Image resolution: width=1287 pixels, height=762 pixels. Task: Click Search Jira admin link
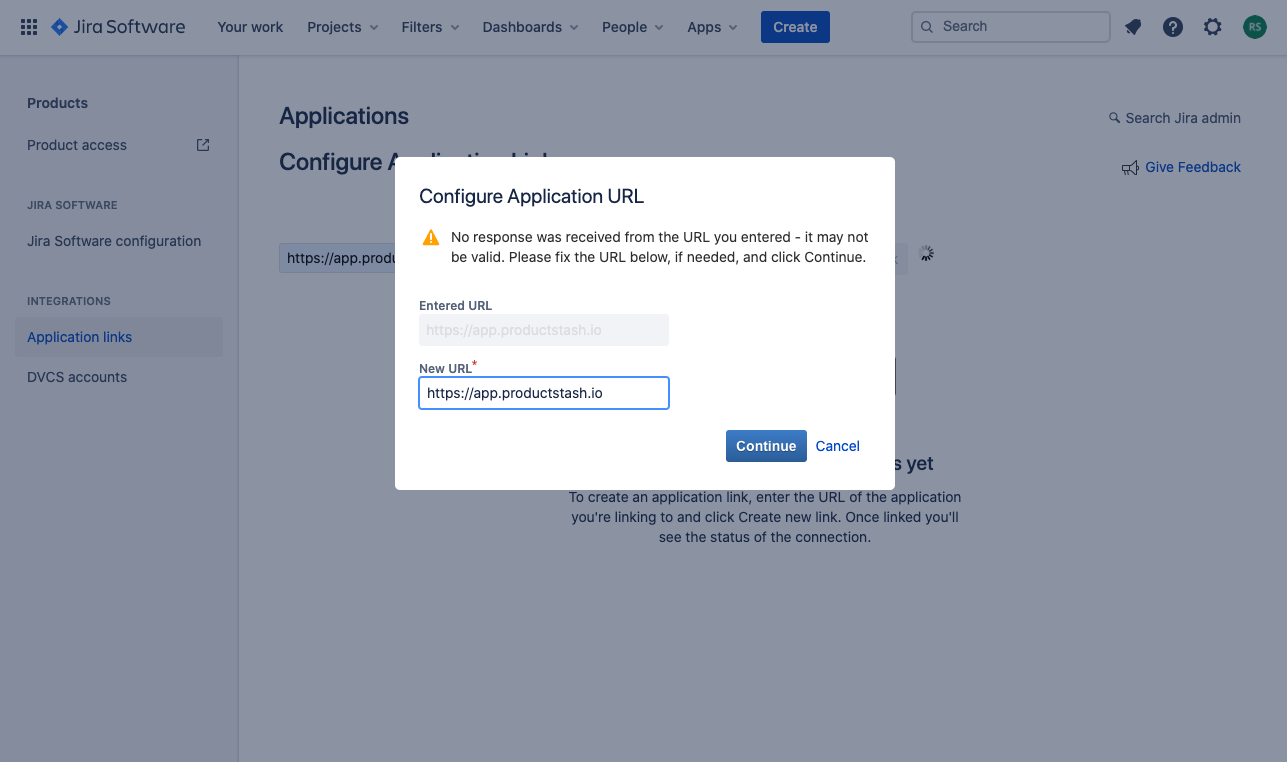tap(1183, 118)
